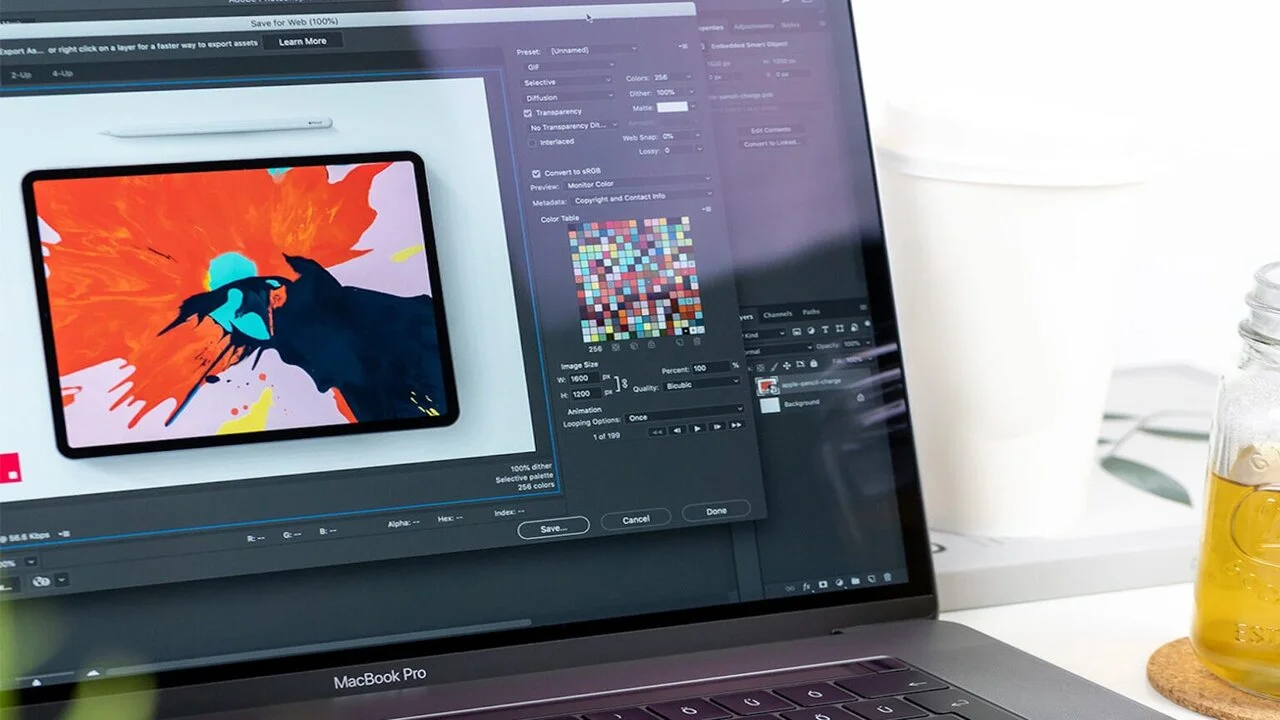
Task: Open the GIF file format dropdown
Action: pos(570,66)
